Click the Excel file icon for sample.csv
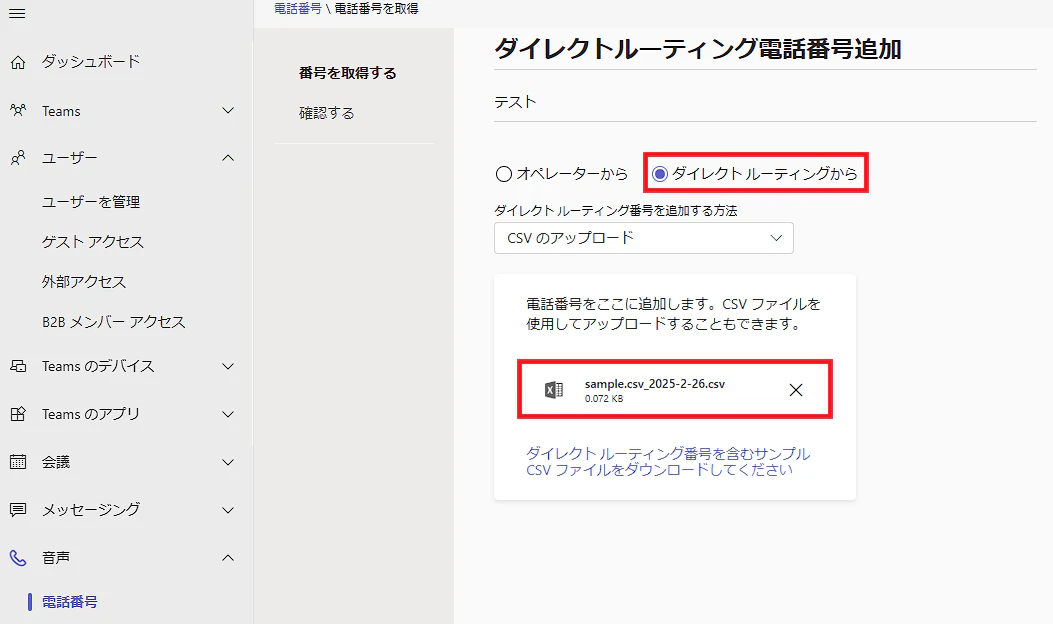This screenshot has height=624, width=1053. click(x=553, y=390)
